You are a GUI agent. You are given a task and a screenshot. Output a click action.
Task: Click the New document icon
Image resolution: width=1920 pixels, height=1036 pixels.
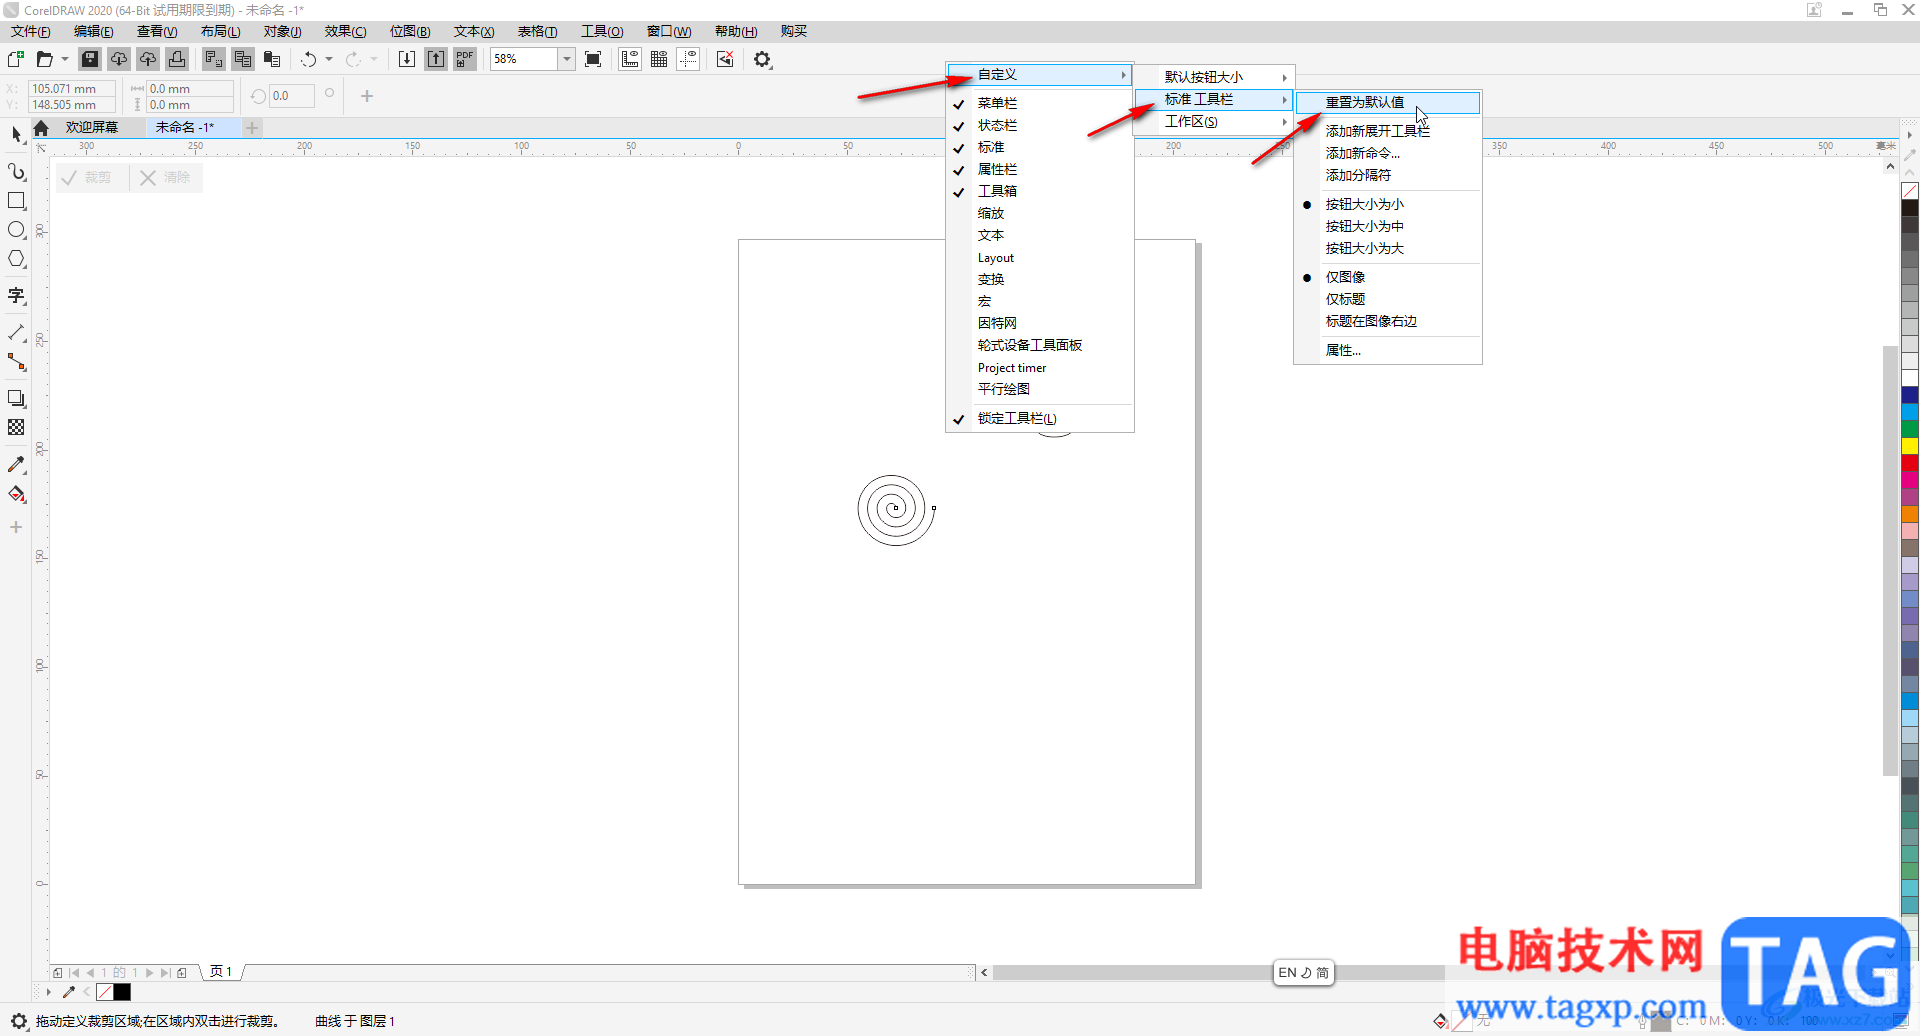pos(16,59)
